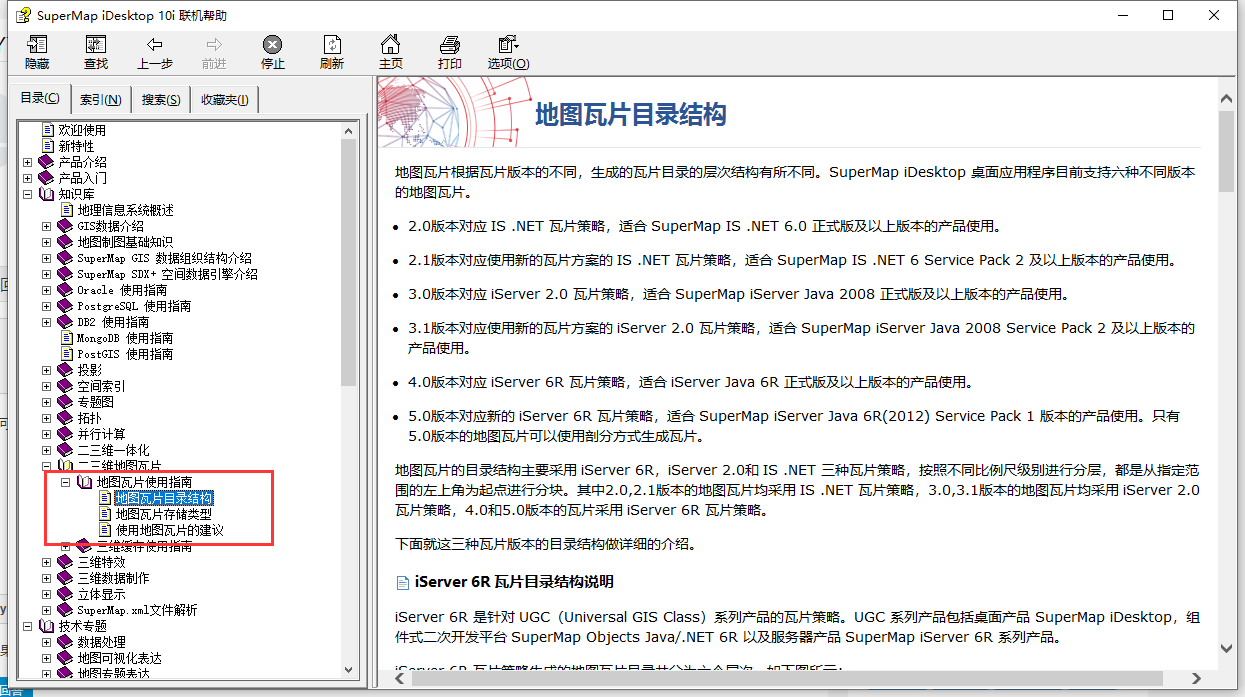Screen dimensions: 1245x697
Task: Click the page icon beside 使用地图瓦片的建议
Action: tap(105, 530)
